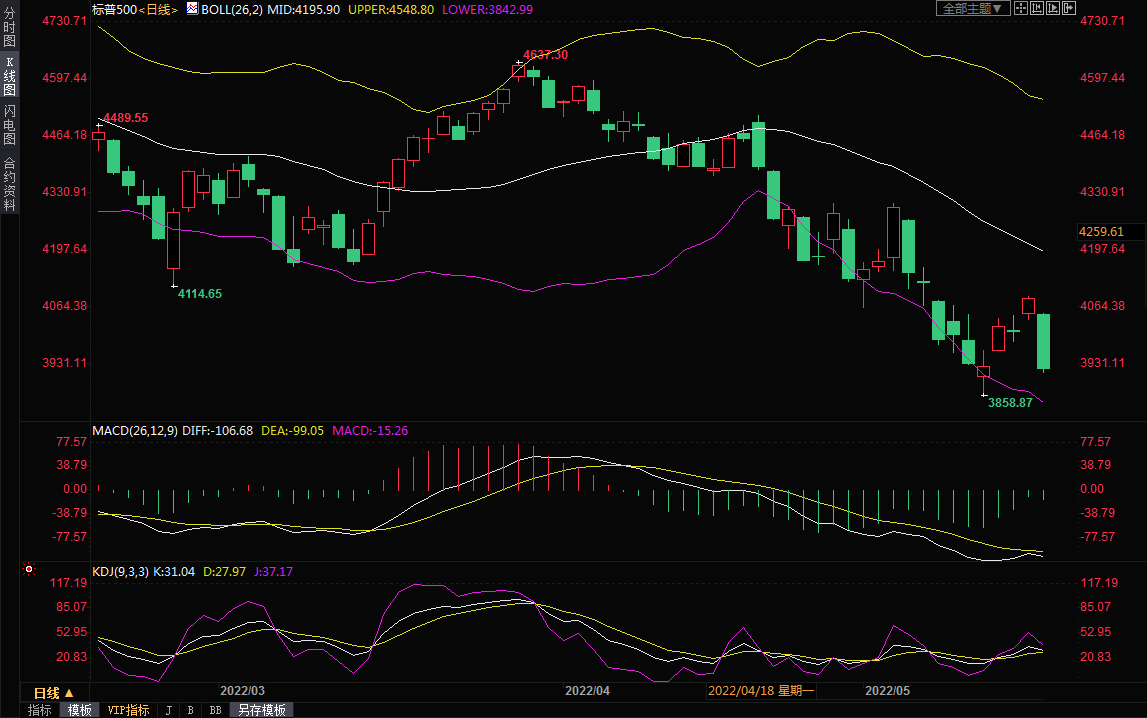Viewport: 1147px width, 718px height.
Task: Switch to the 分时图 side tab
Action: [9, 27]
